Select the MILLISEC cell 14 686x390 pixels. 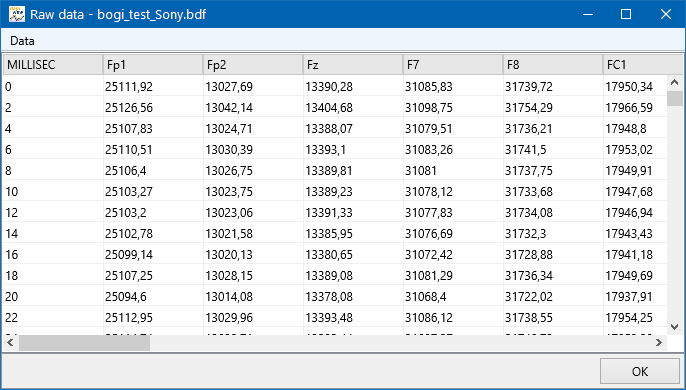53,234
